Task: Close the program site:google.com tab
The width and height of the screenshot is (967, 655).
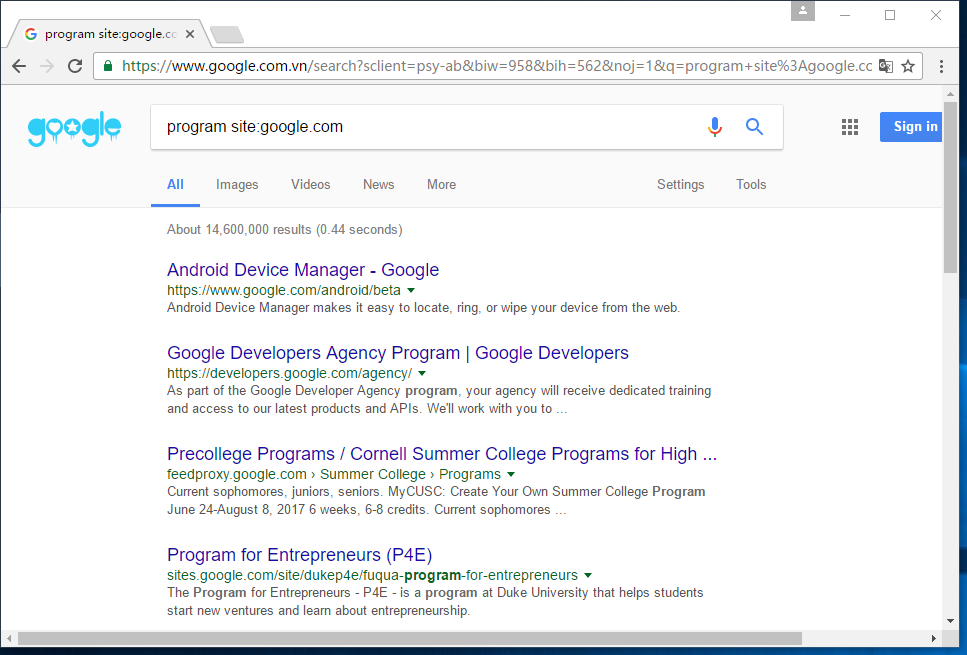Action: tap(190, 34)
